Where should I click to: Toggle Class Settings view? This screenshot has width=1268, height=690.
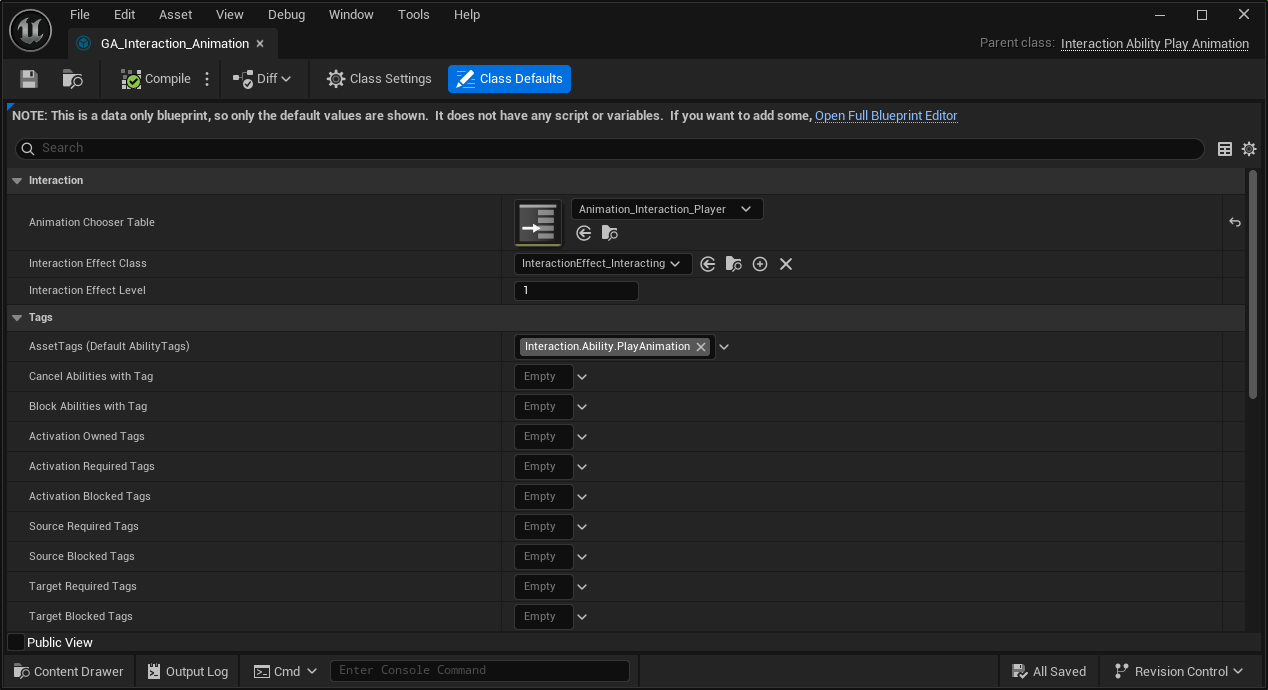point(378,78)
